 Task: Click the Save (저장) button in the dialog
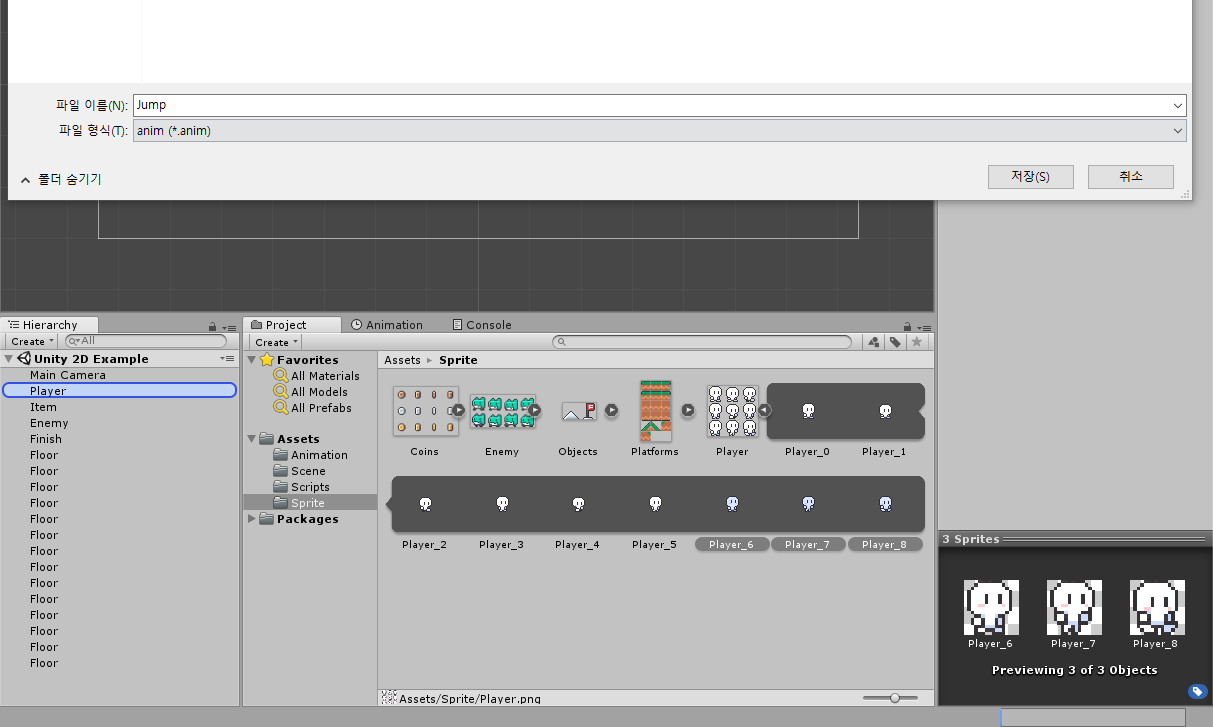click(1030, 177)
